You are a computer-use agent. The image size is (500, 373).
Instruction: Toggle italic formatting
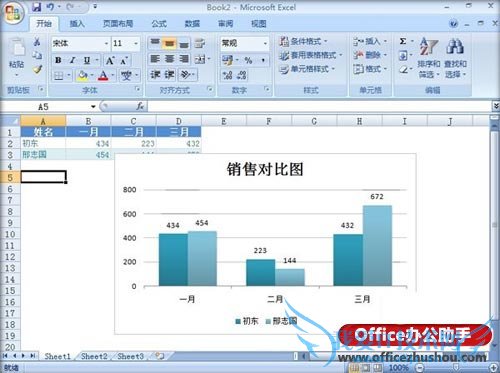click(x=72, y=60)
